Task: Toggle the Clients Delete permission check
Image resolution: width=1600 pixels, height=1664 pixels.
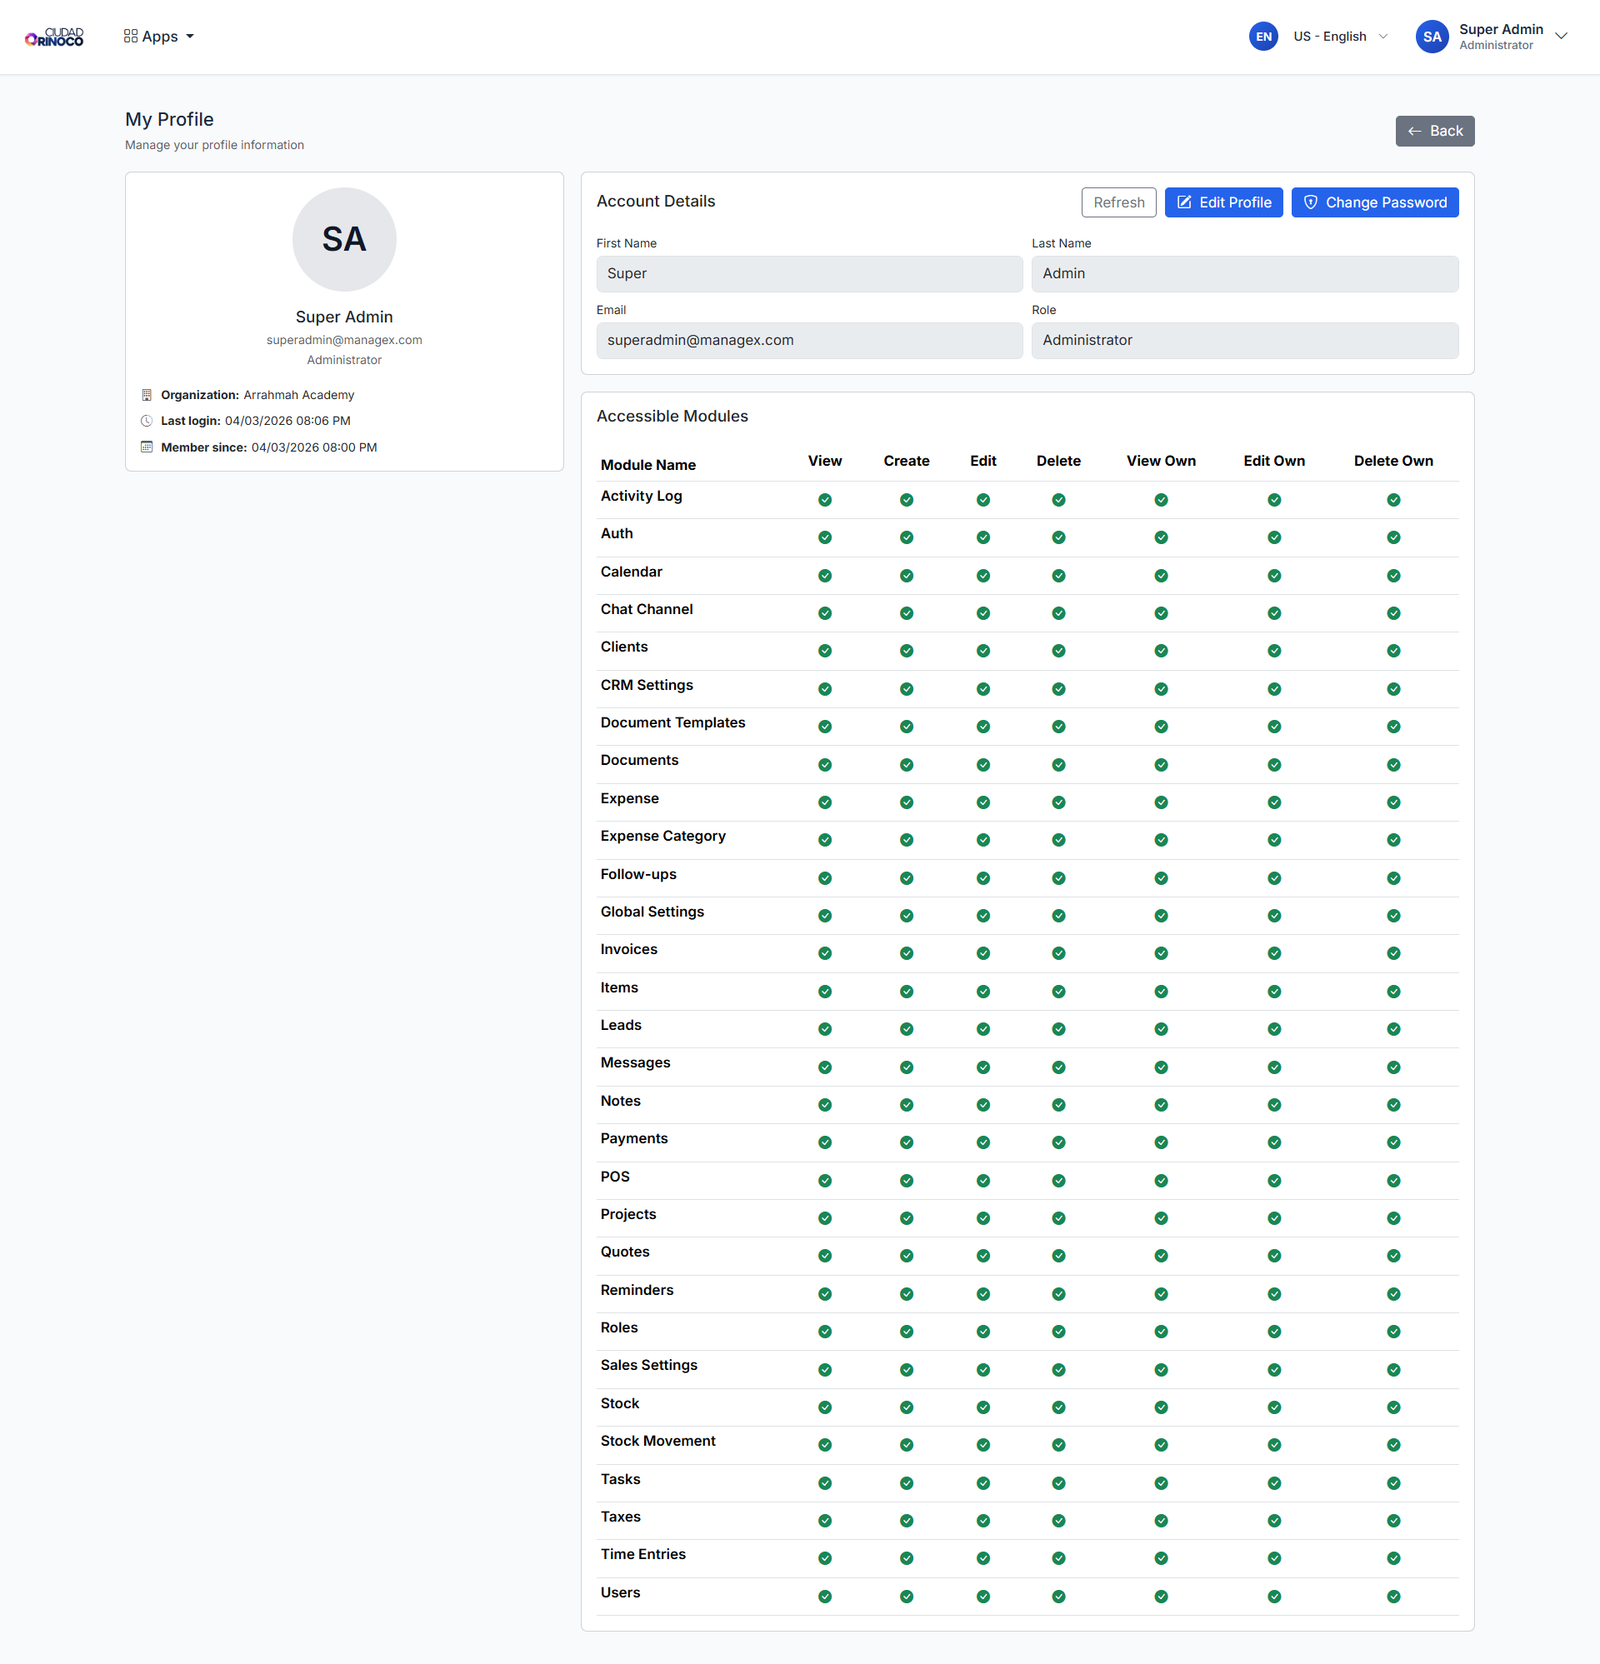Action: tap(1058, 651)
